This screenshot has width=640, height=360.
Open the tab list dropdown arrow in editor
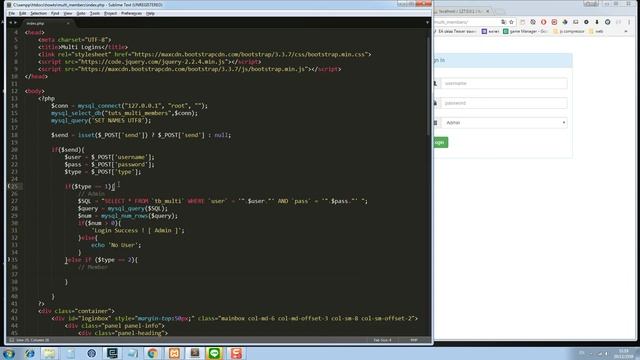pyautogui.click(x=427, y=23)
